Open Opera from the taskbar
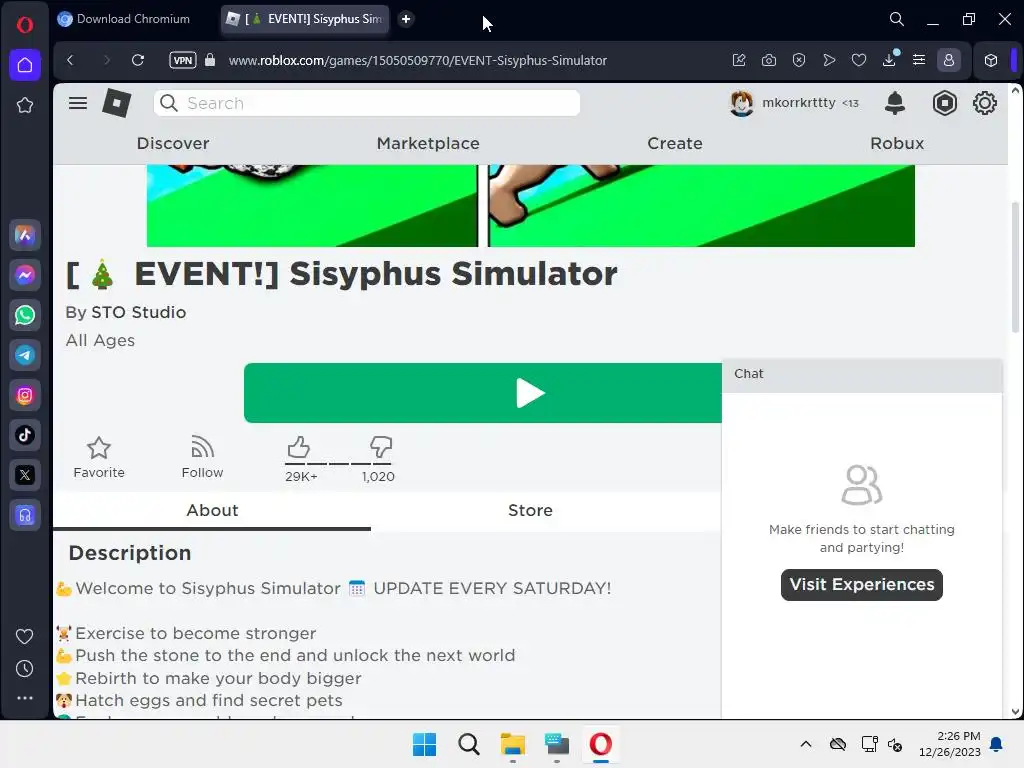 coord(601,744)
